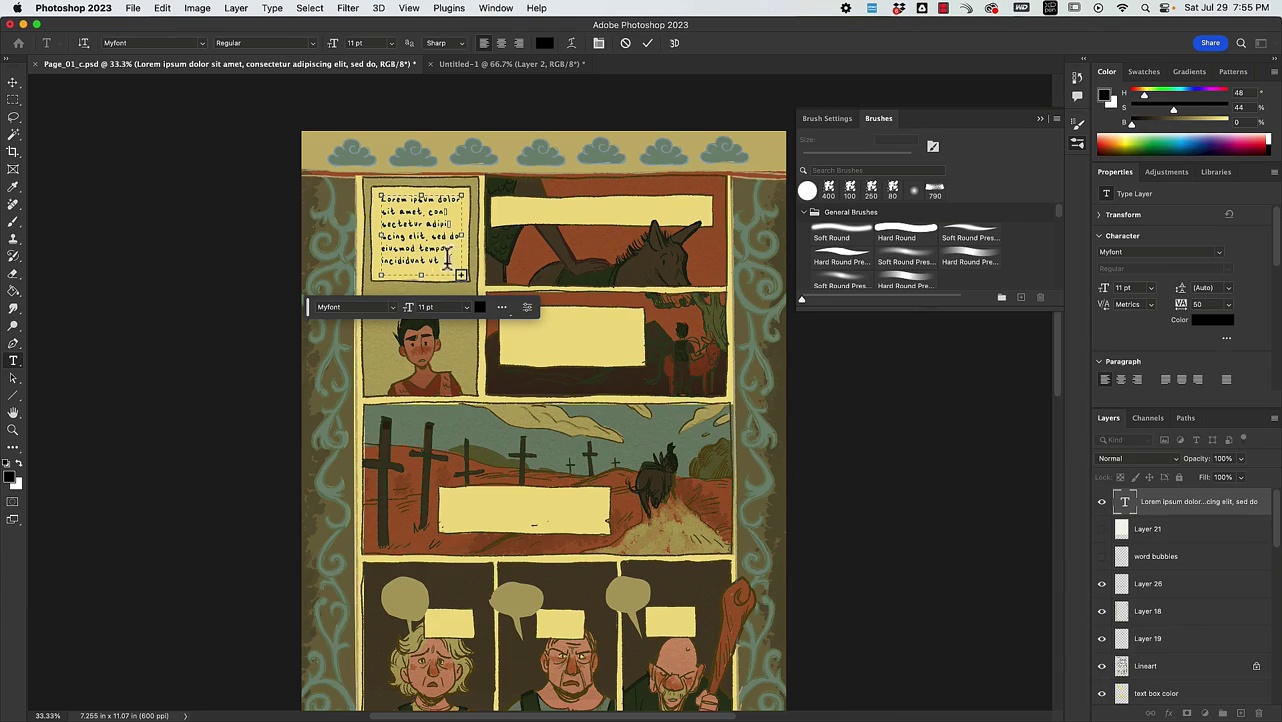Viewport: 1282px width, 722px height.
Task: Select the Lasso tool
Action: 13,117
